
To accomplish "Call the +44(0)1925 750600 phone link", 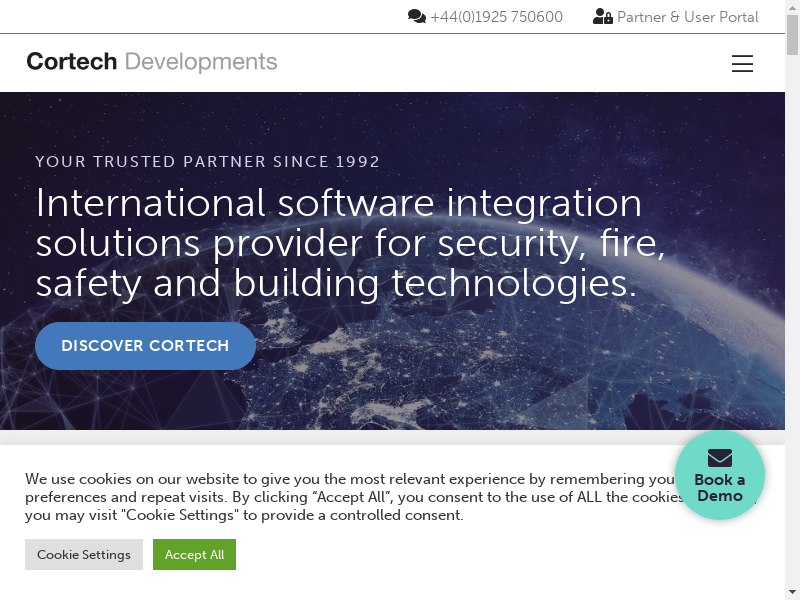I will (496, 17).
